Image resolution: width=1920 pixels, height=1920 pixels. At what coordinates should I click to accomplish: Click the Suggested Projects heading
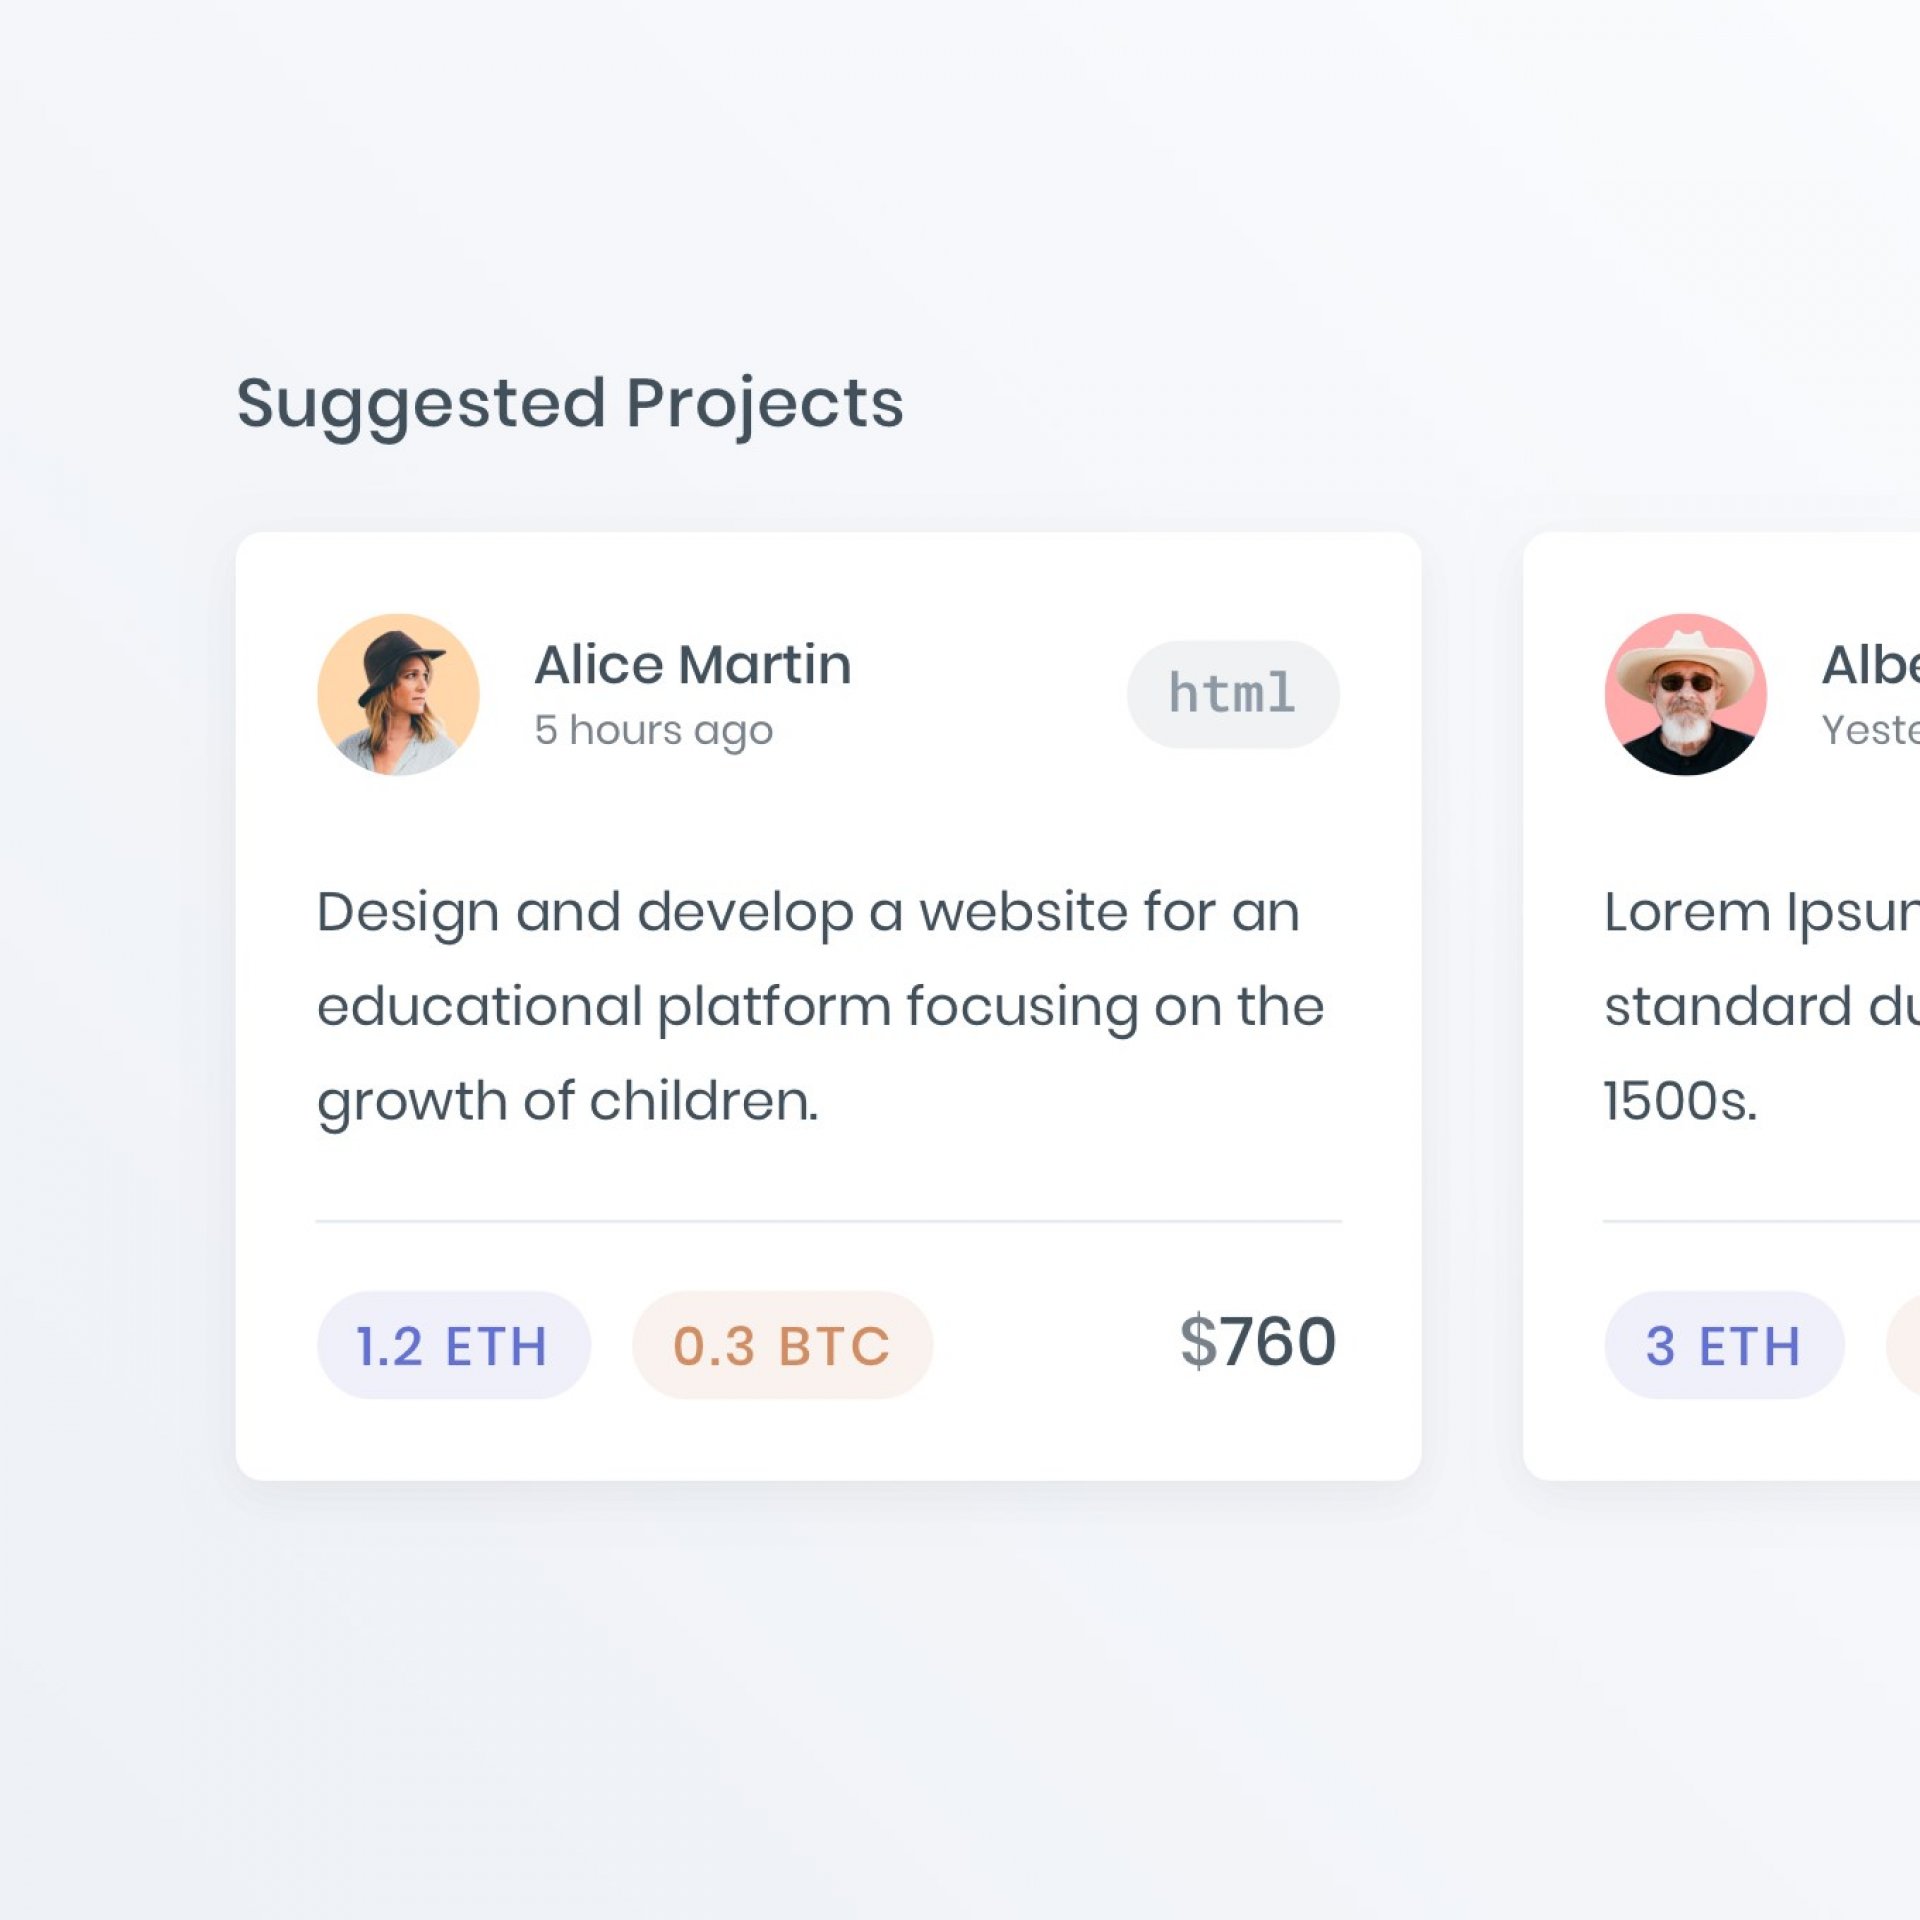pyautogui.click(x=570, y=403)
